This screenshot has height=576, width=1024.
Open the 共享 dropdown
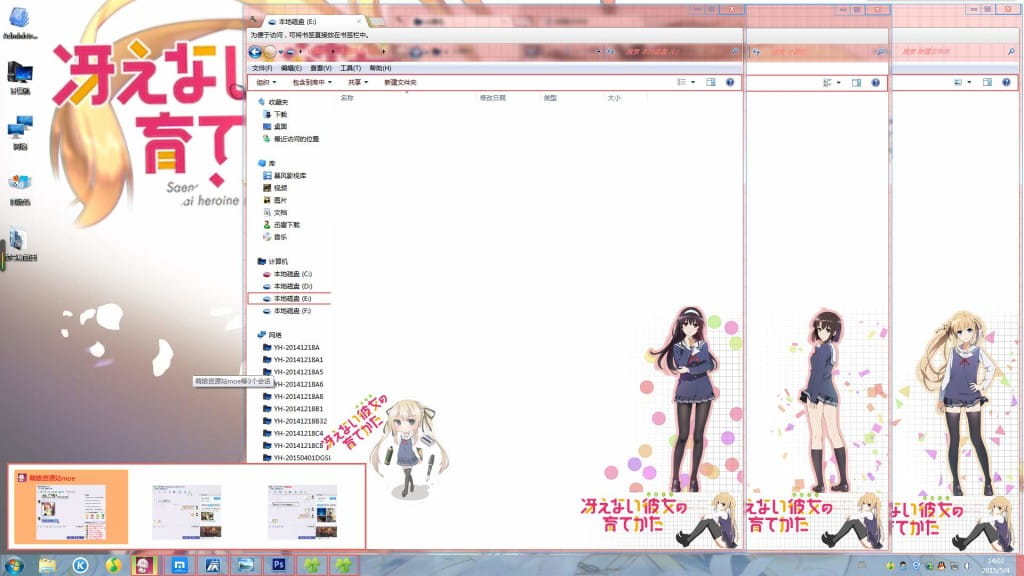point(357,82)
